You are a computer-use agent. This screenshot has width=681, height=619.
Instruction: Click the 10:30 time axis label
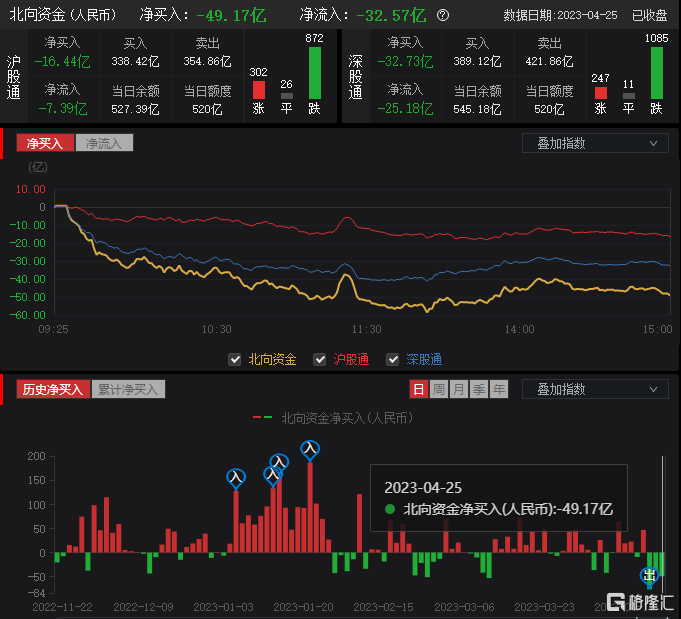coord(216,329)
